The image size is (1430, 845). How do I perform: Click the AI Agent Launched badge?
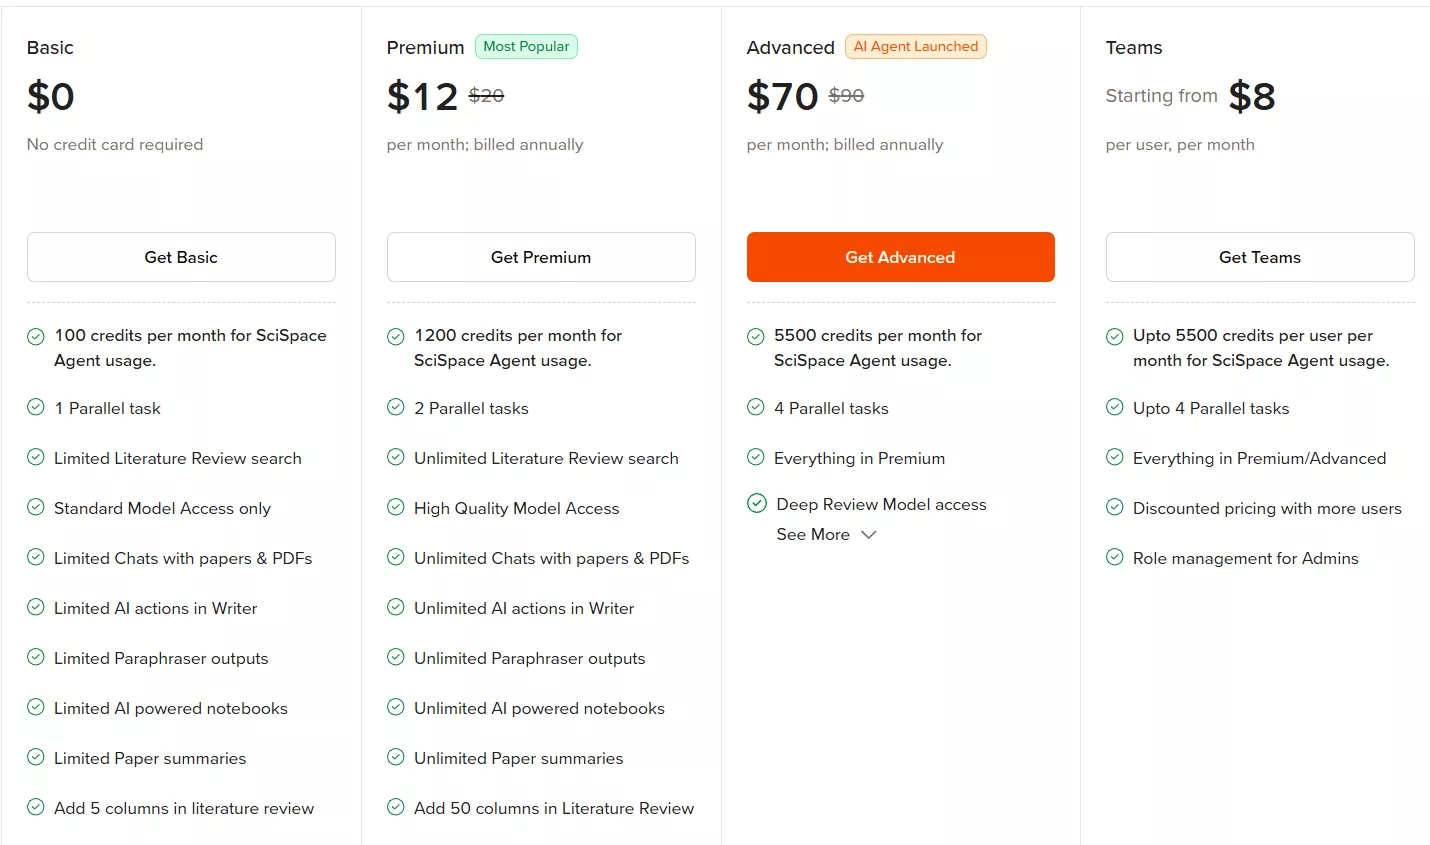(x=915, y=46)
